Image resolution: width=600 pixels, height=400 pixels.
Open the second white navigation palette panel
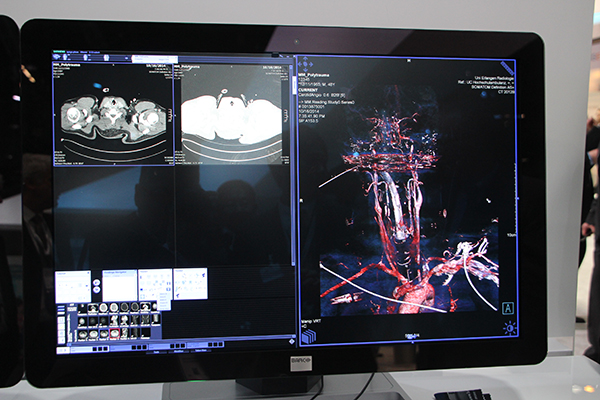120,284
